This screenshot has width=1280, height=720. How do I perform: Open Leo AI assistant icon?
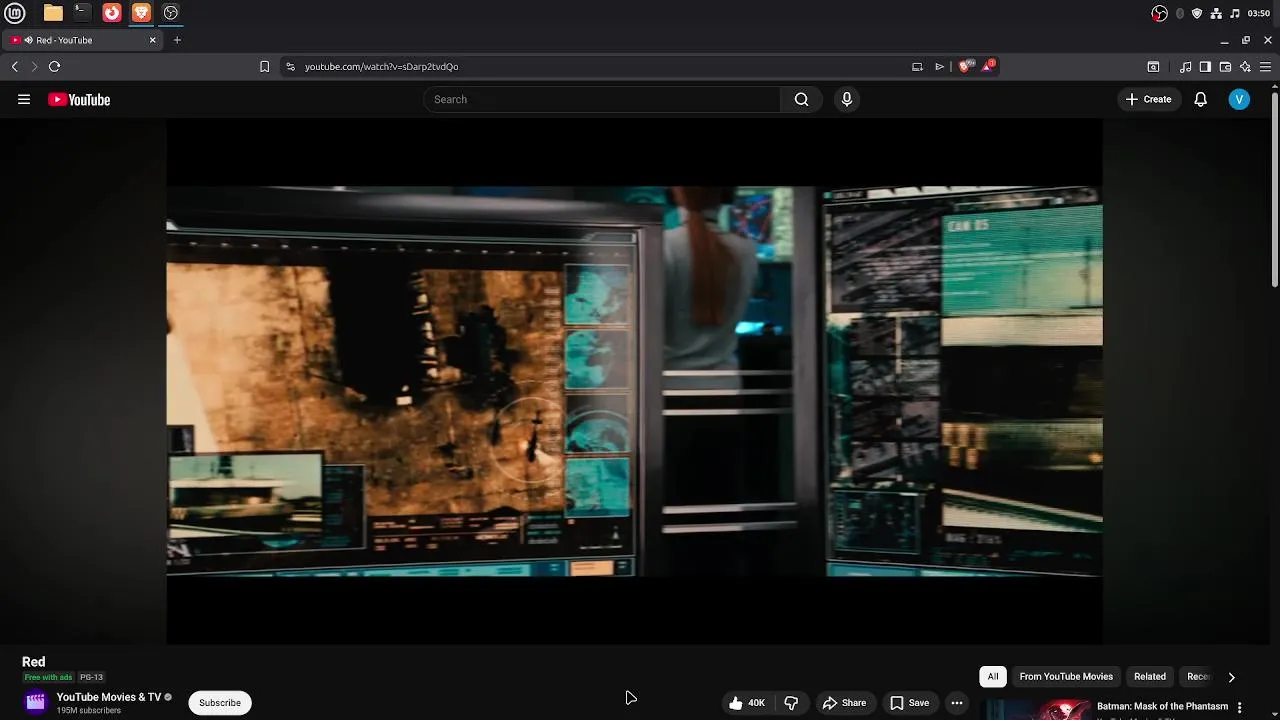[1245, 67]
